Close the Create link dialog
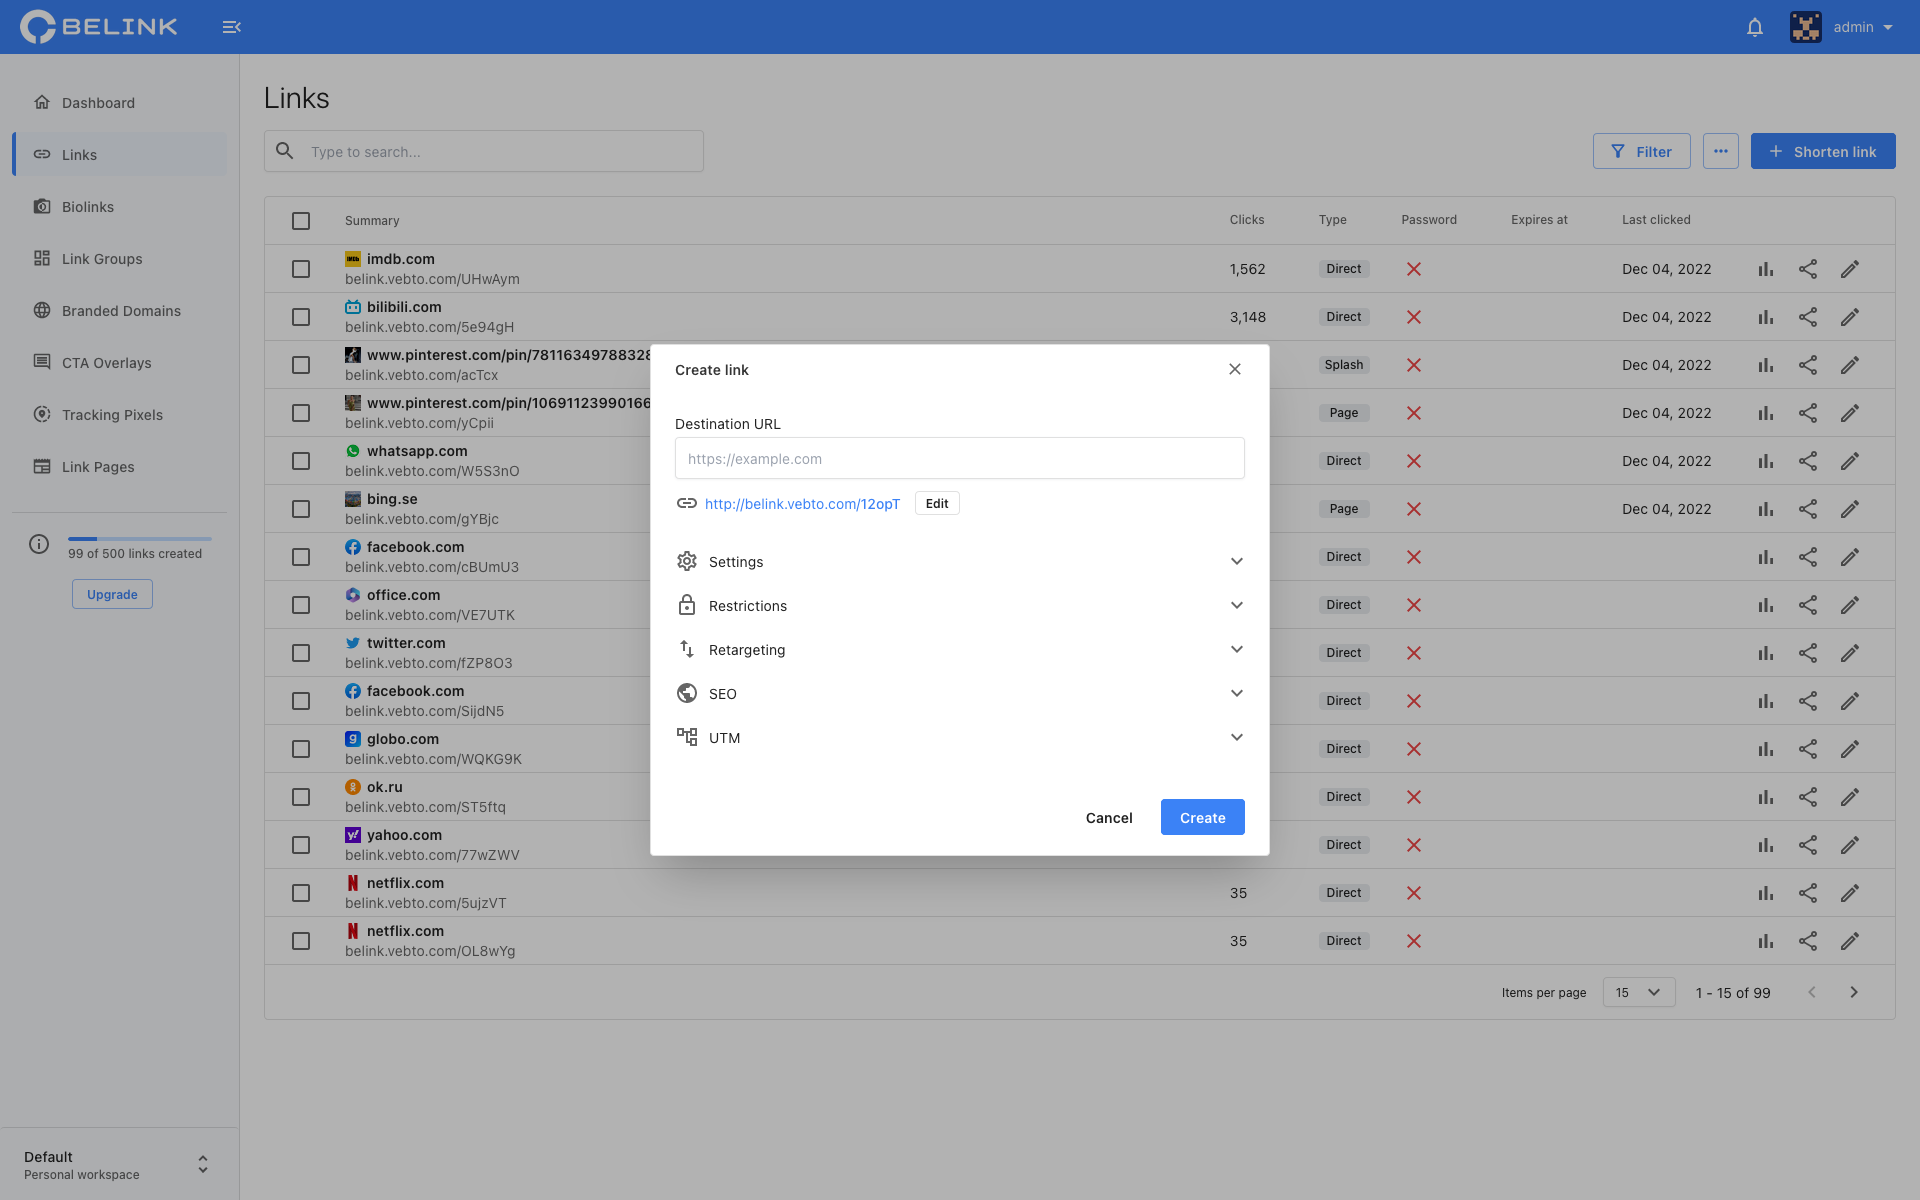This screenshot has width=1920, height=1200. pyautogui.click(x=1234, y=369)
